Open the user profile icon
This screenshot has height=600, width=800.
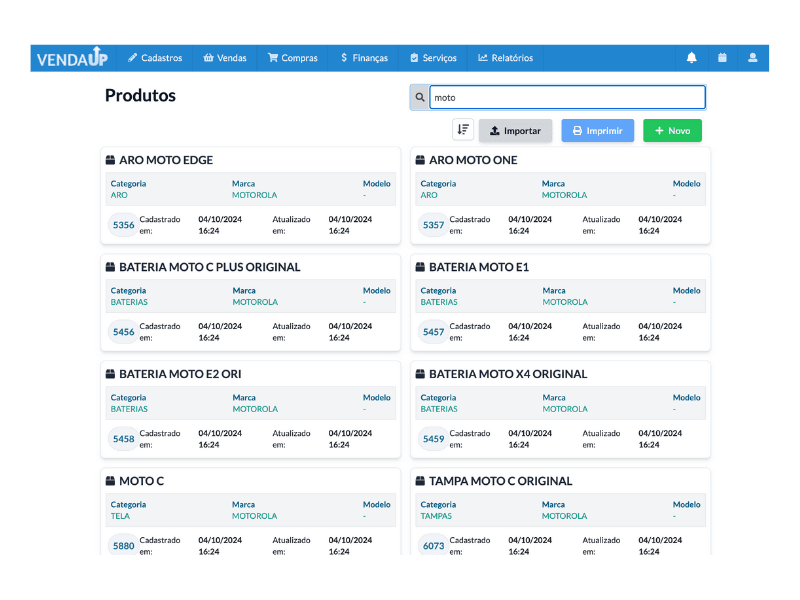point(753,58)
